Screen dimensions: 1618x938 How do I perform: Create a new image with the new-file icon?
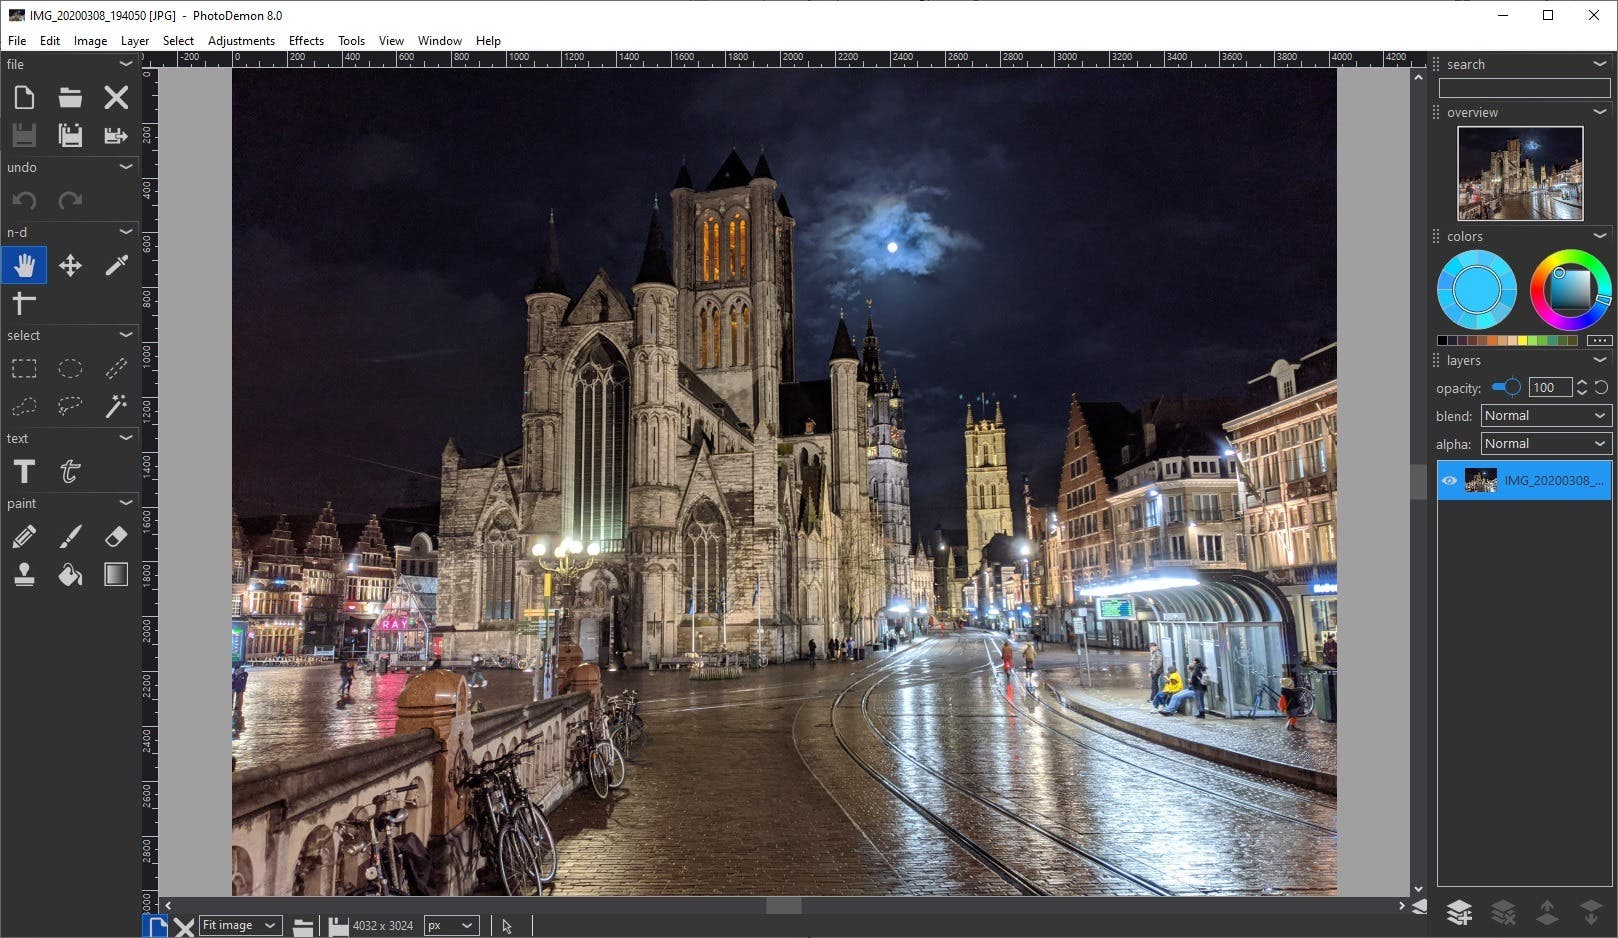(x=24, y=98)
